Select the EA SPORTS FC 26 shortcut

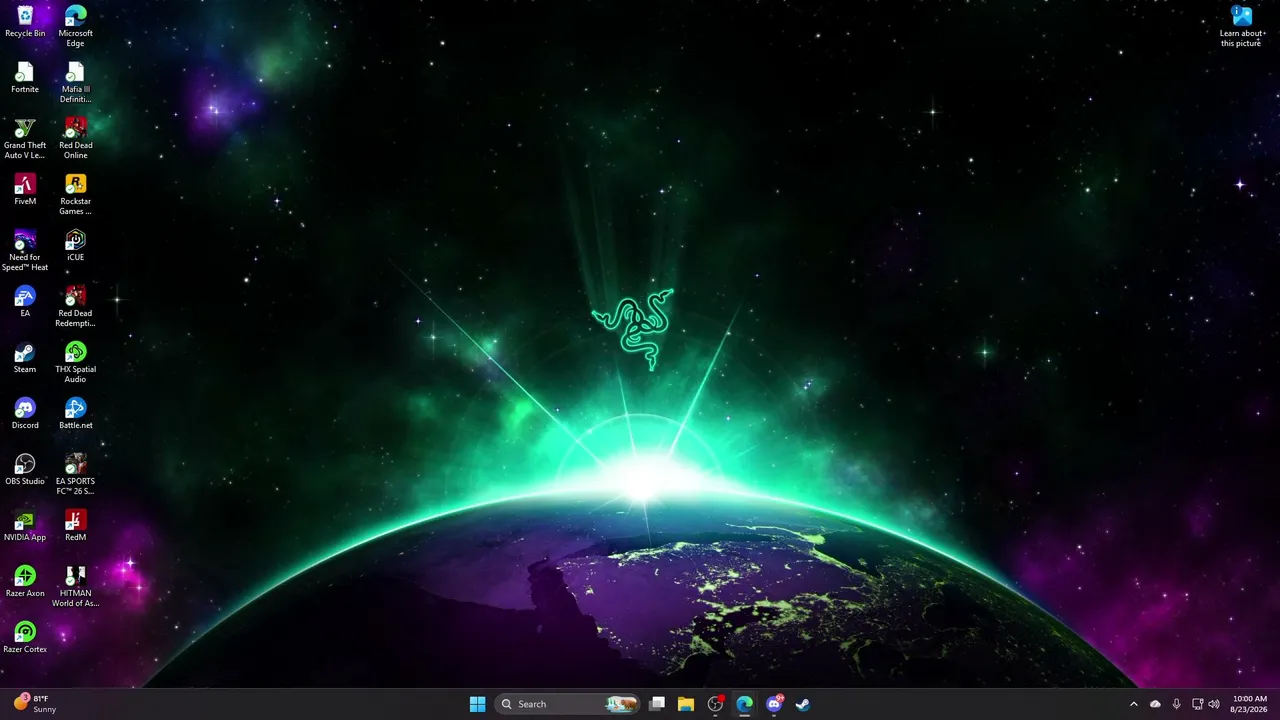click(x=75, y=475)
